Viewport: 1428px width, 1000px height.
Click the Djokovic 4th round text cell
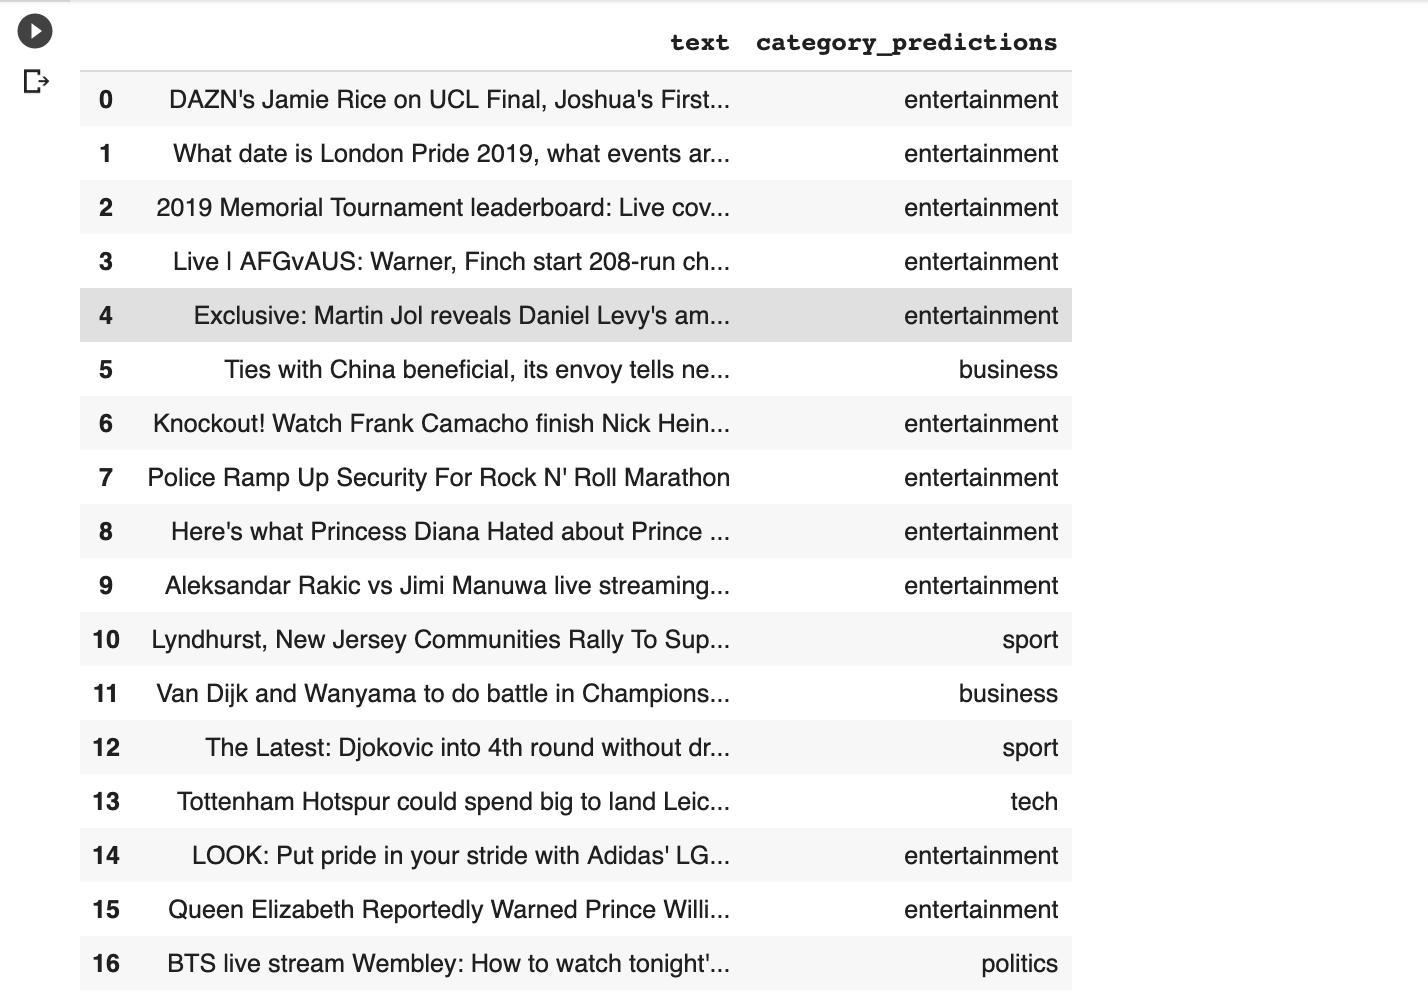pos(467,748)
